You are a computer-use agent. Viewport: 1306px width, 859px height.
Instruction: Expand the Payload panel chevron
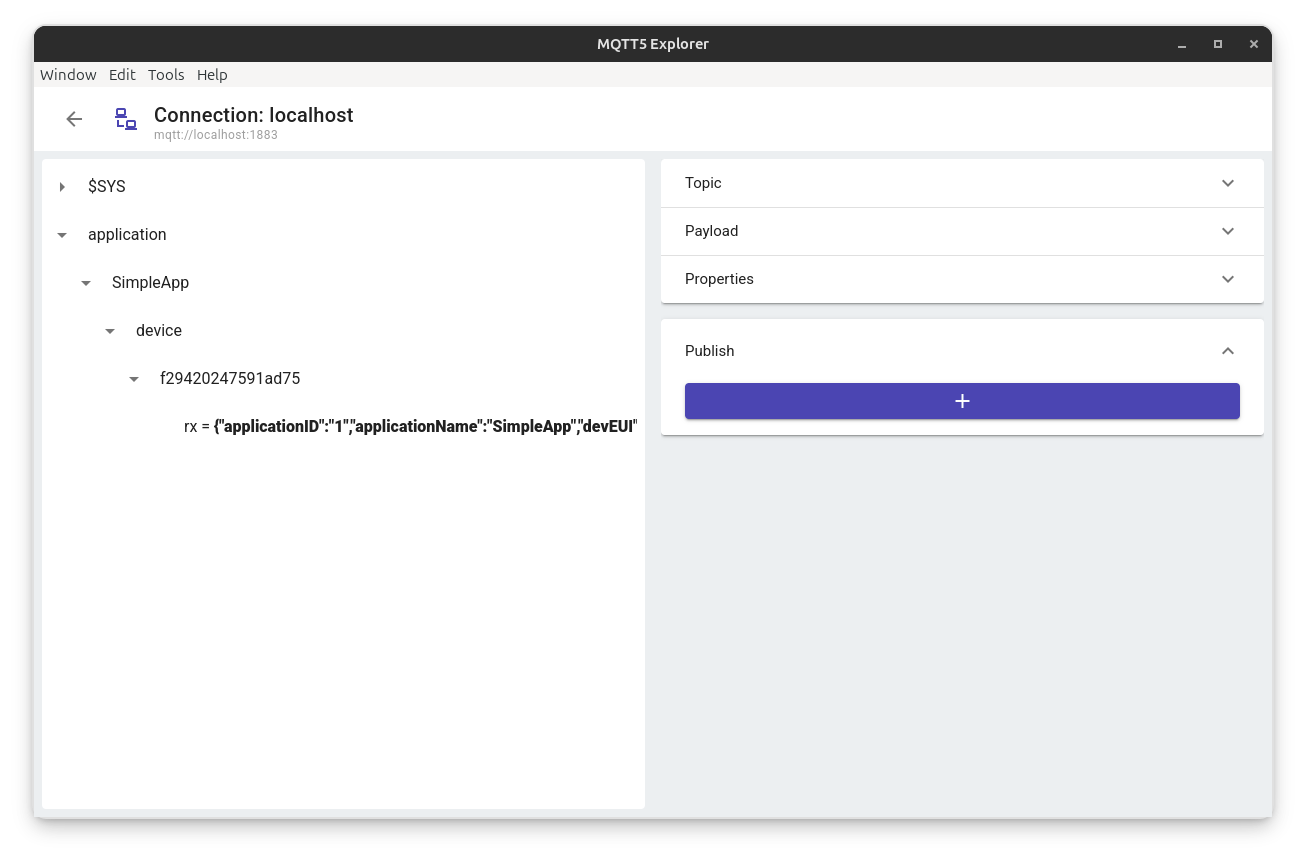(x=1228, y=231)
